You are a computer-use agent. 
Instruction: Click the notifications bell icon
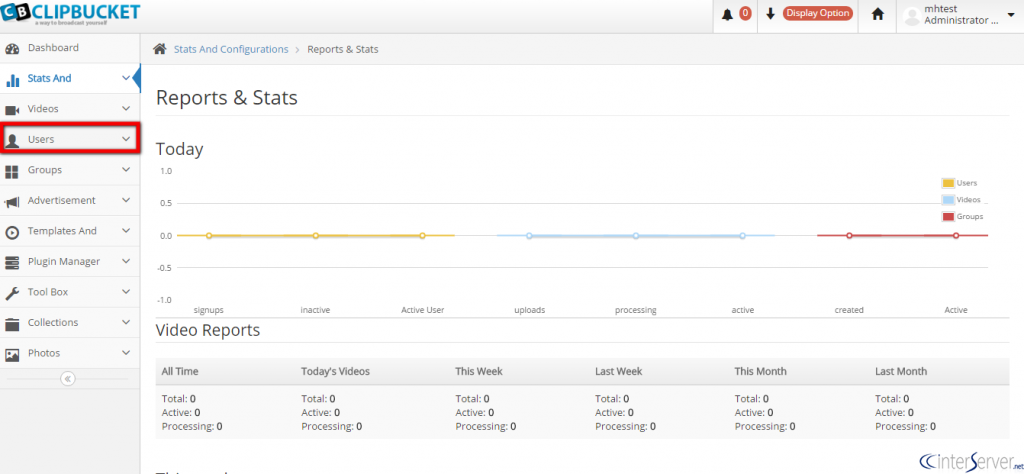click(728, 14)
